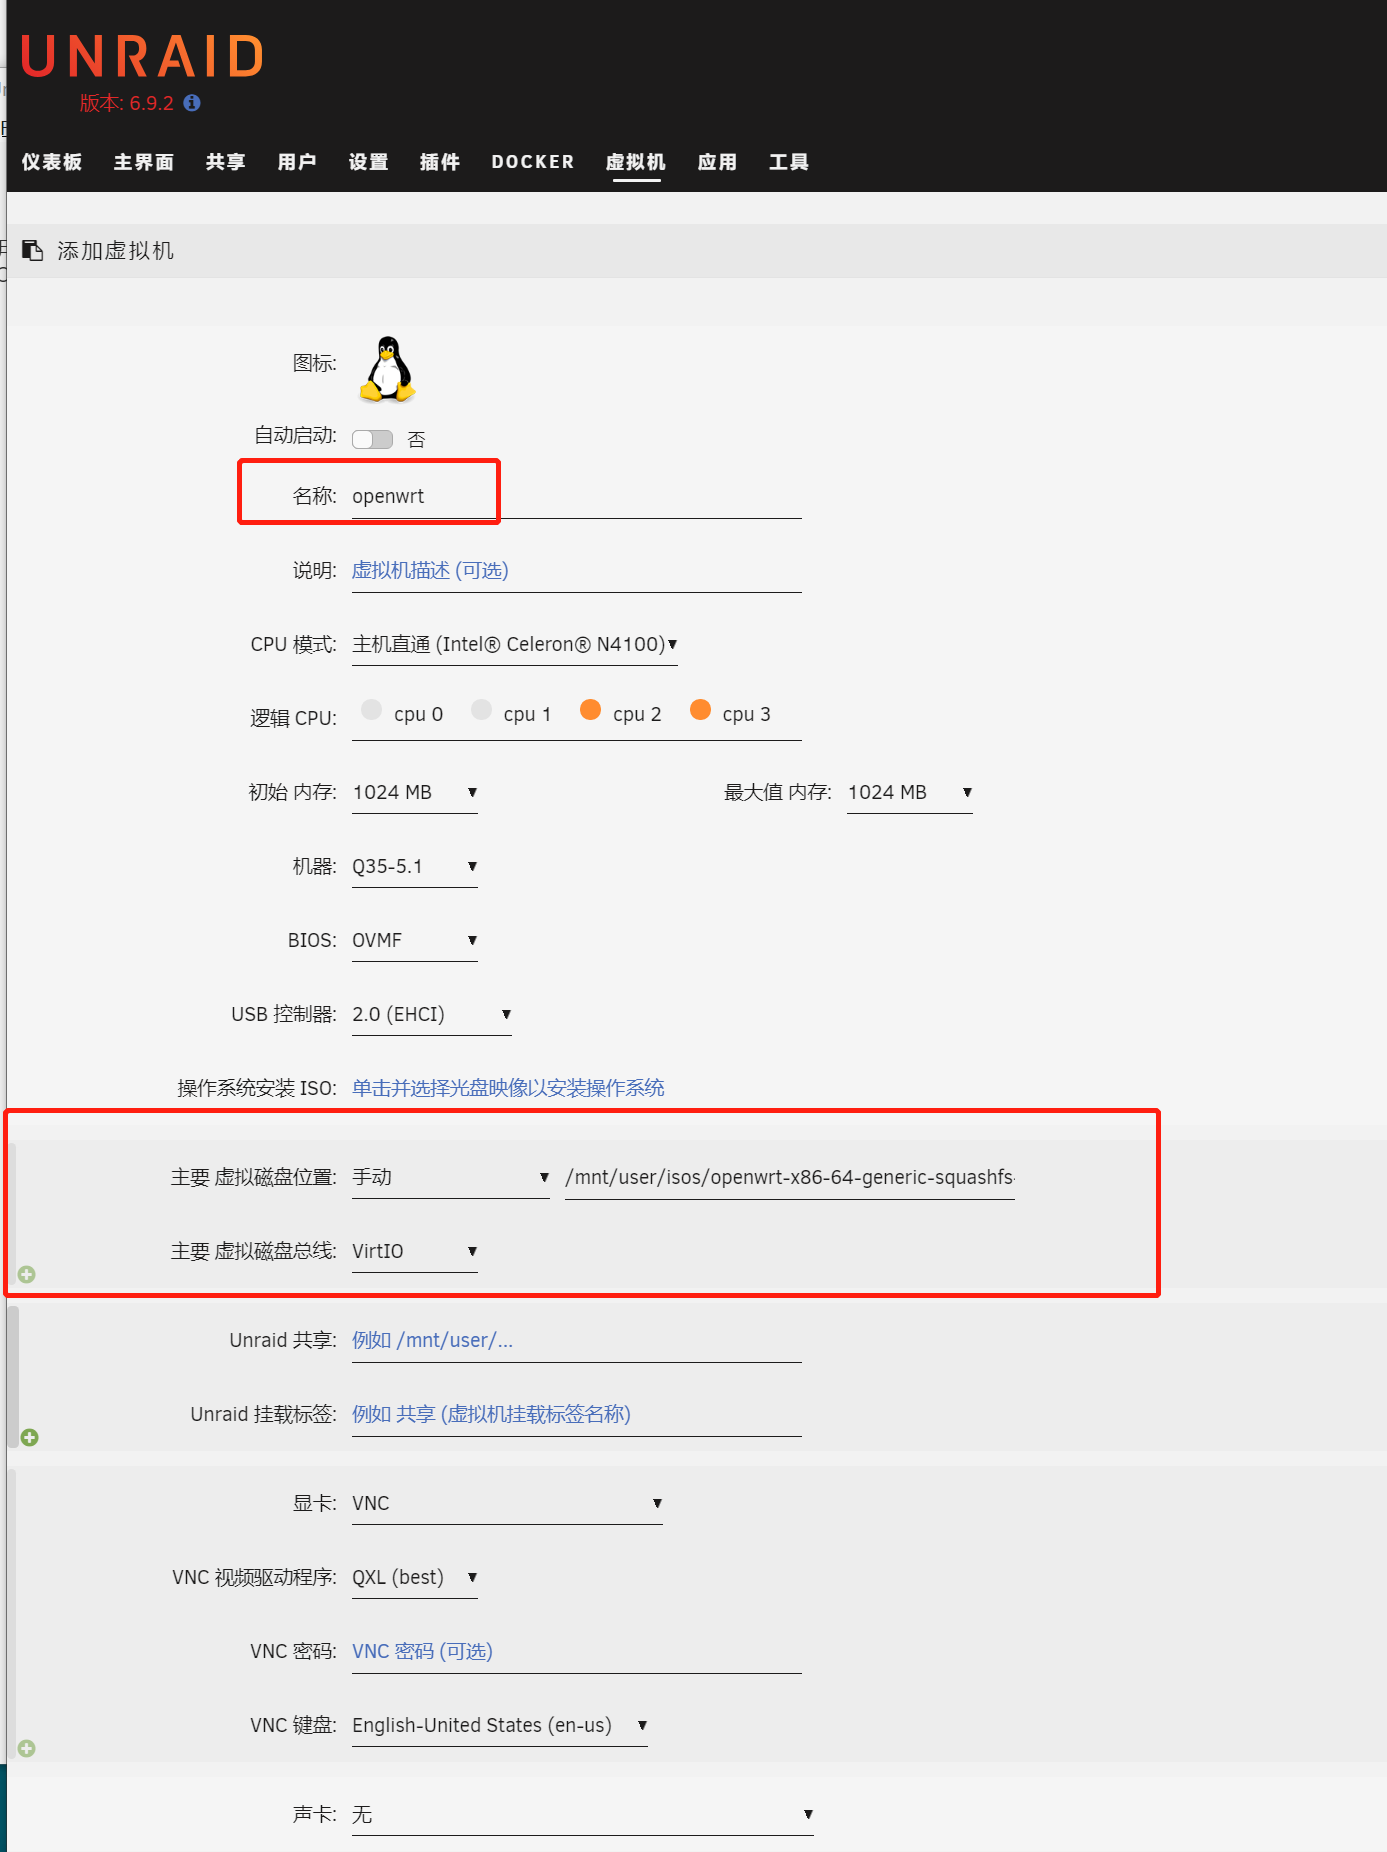The width and height of the screenshot is (1387, 1852).
Task: Deselect logical cpu 2
Action: click(591, 710)
